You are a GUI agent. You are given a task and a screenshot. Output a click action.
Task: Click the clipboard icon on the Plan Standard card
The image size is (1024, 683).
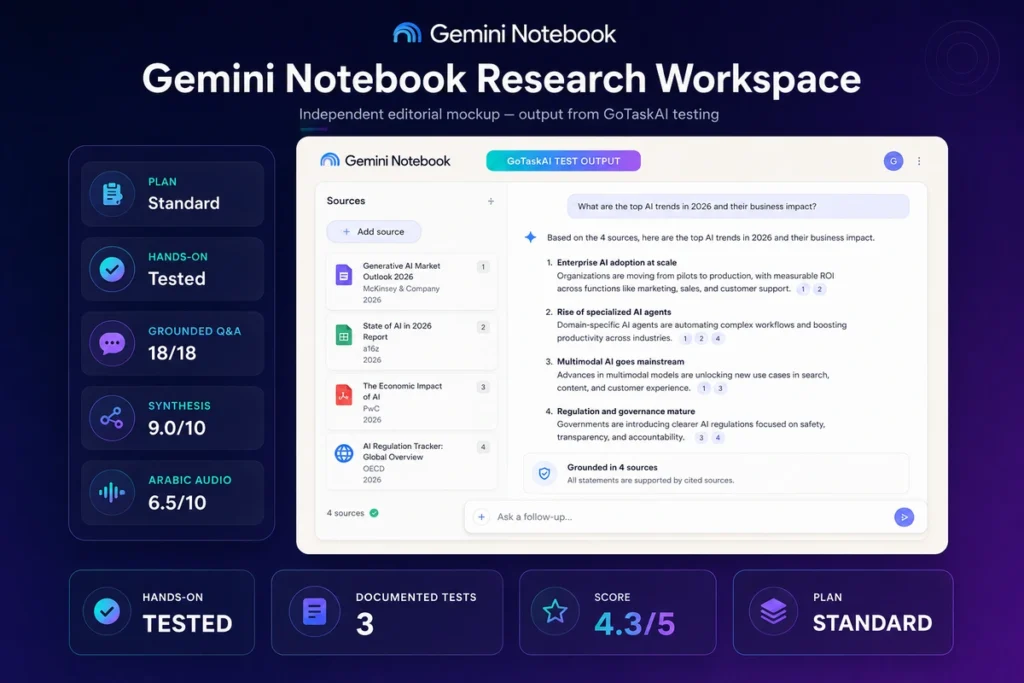click(x=112, y=194)
